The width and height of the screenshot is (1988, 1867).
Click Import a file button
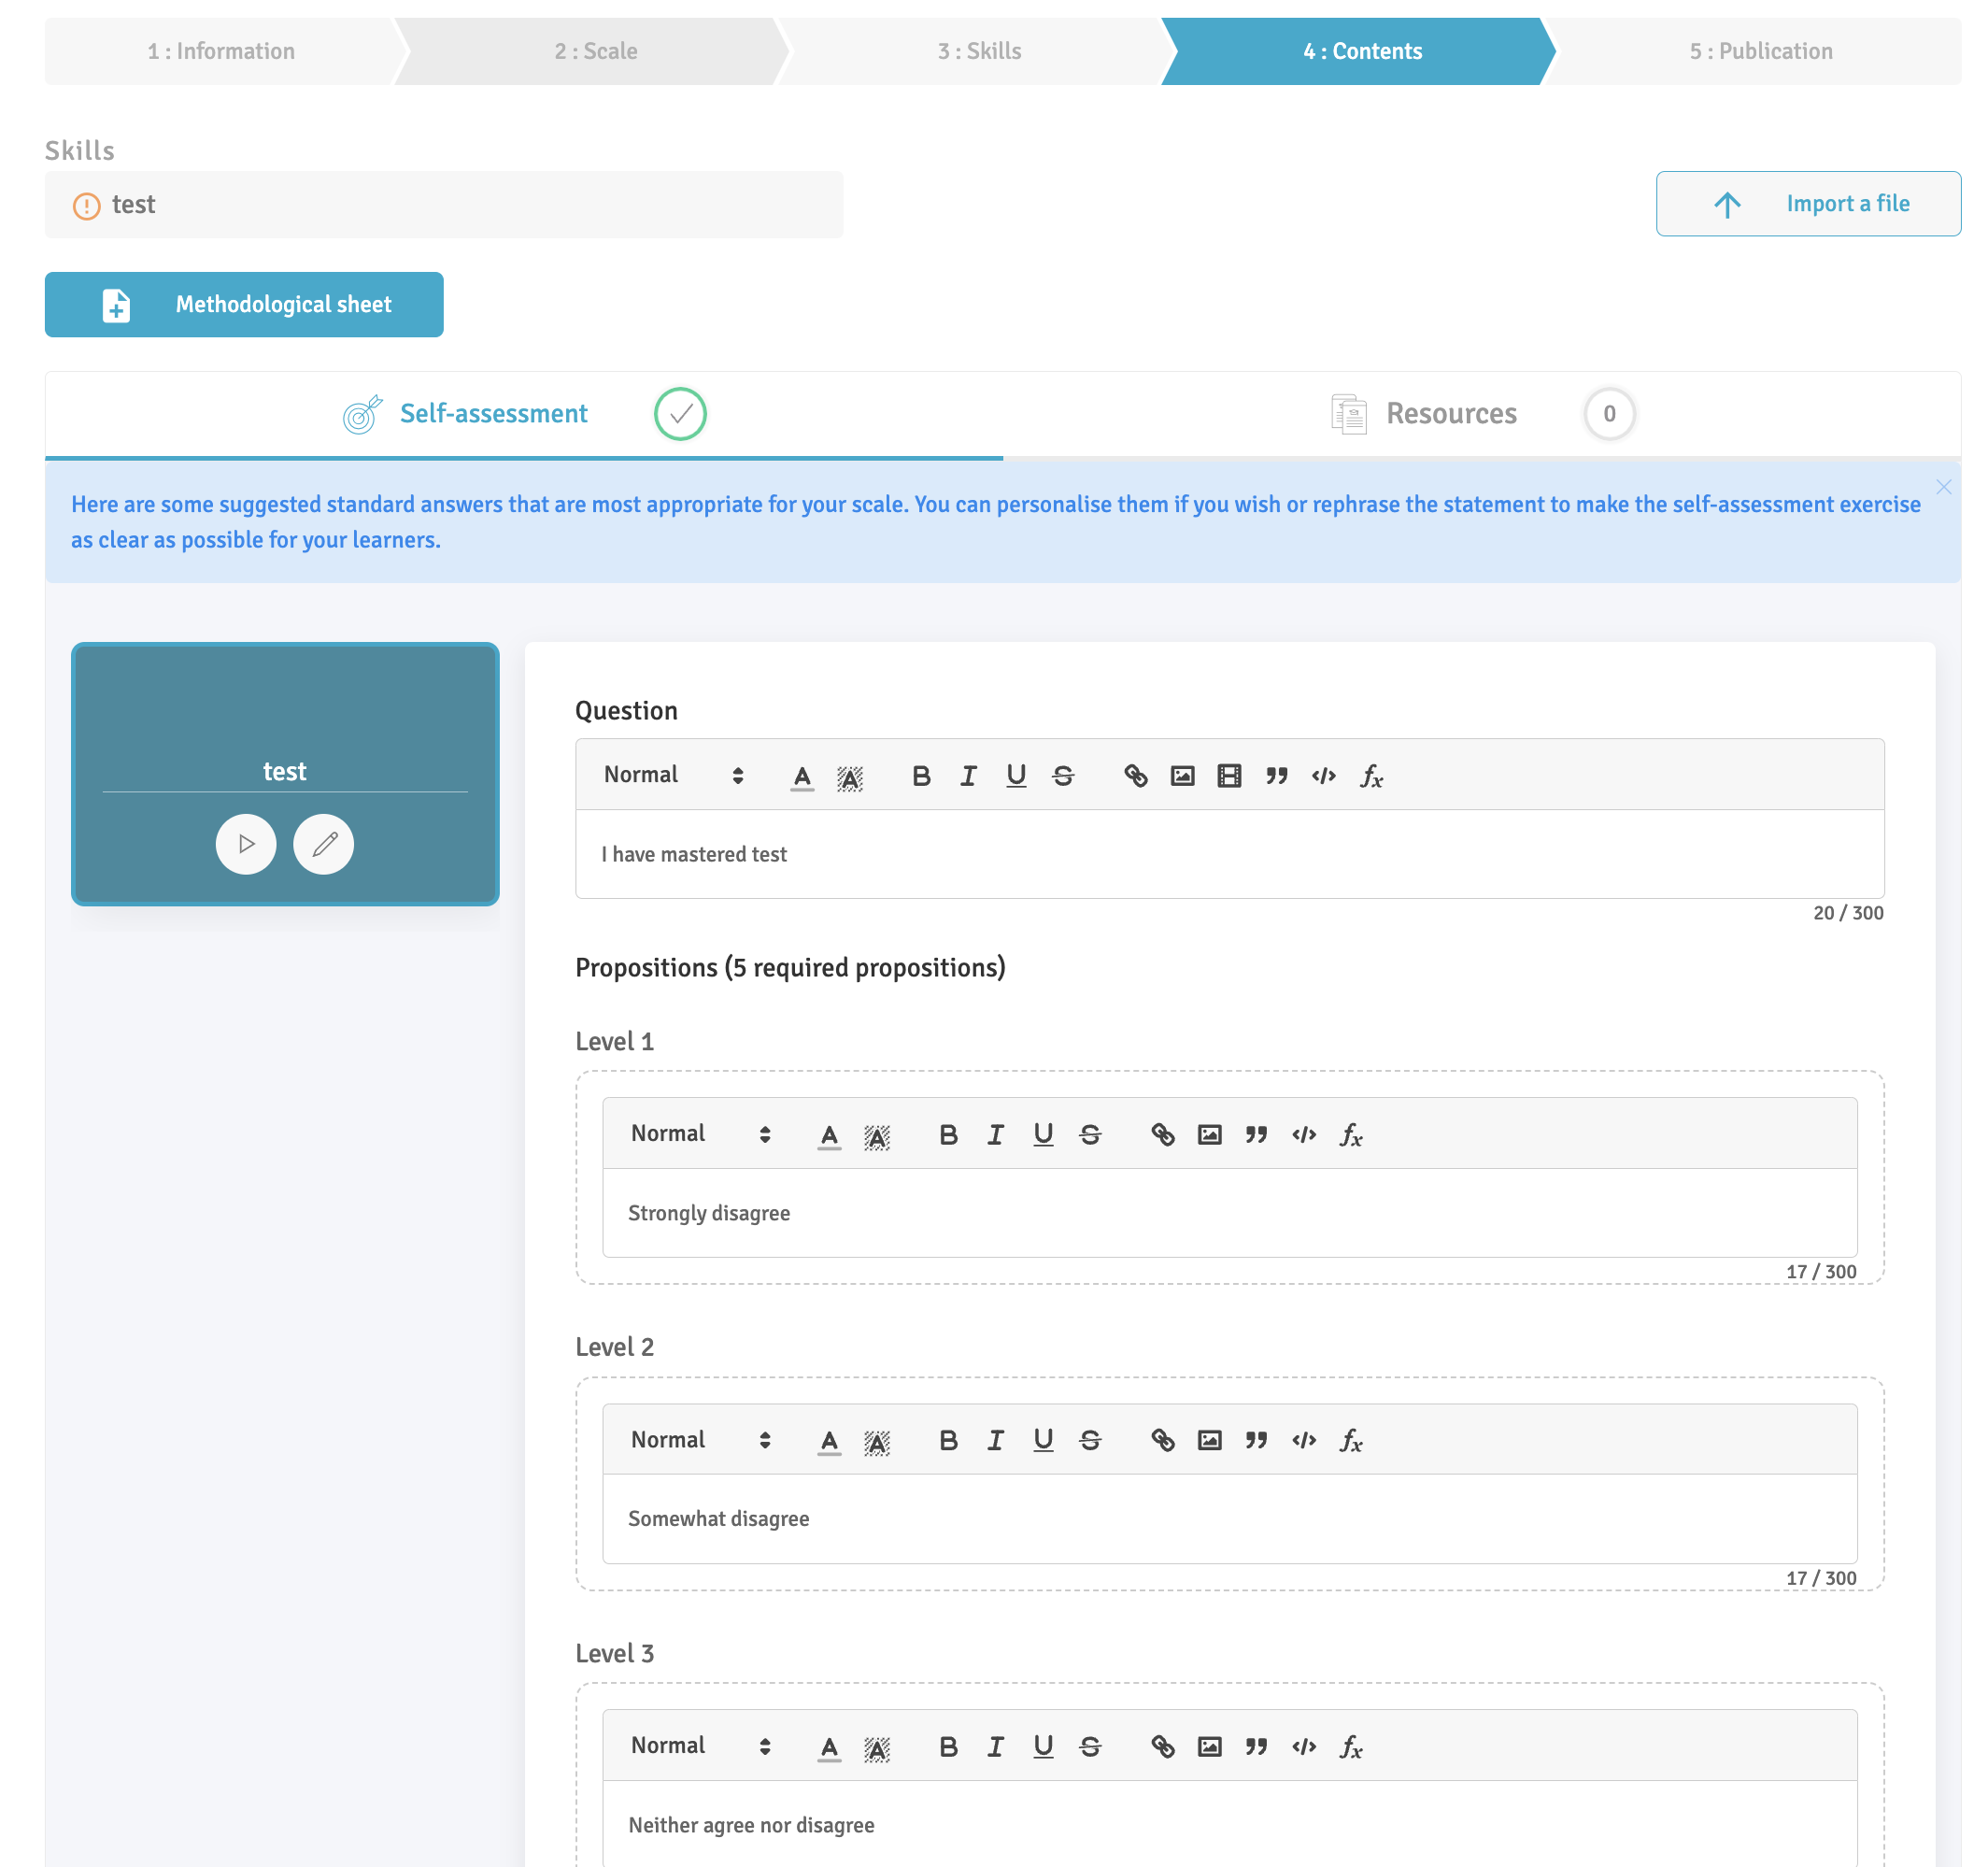[1807, 204]
